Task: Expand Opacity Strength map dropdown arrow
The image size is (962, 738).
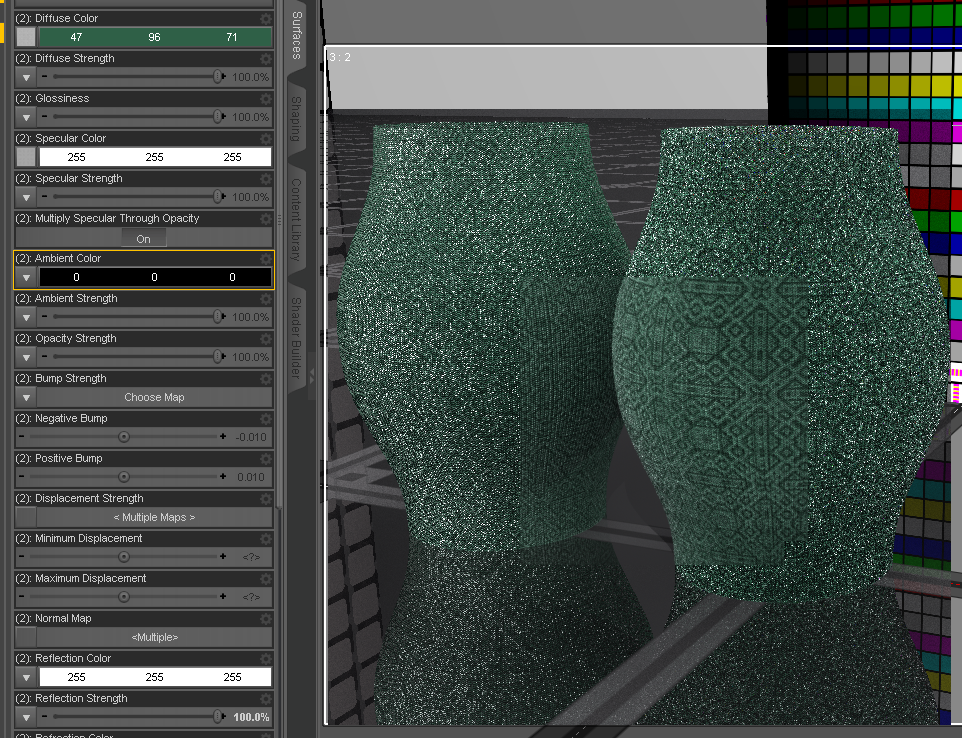Action: tap(26, 357)
